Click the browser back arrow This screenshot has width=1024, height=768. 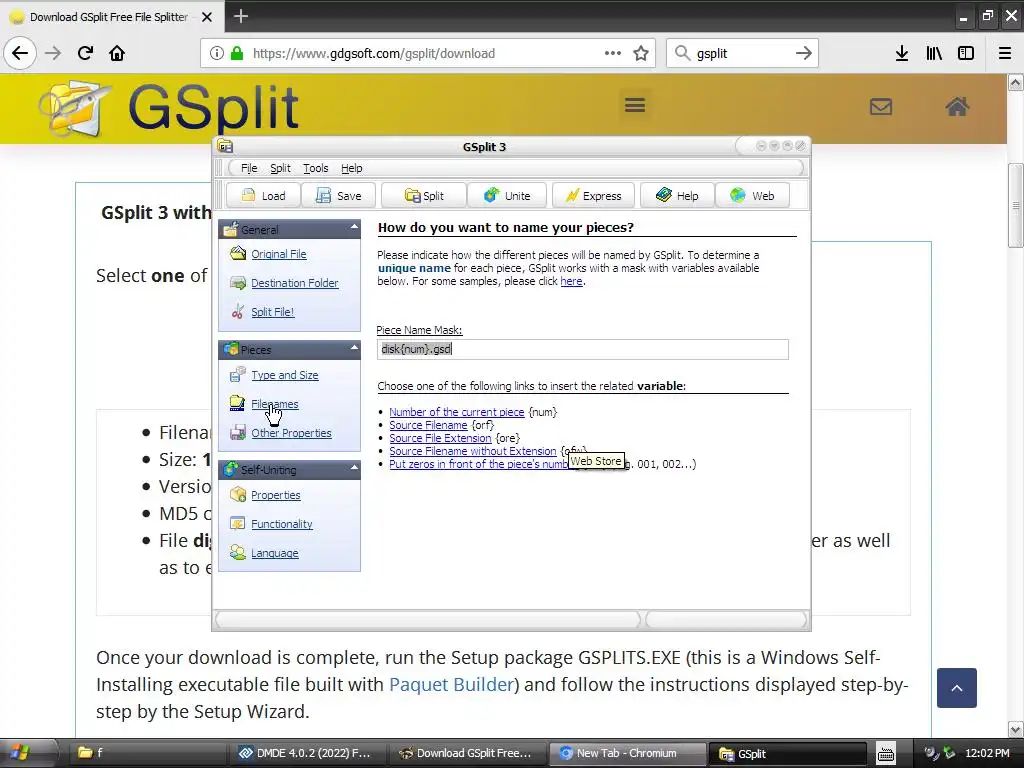click(20, 53)
